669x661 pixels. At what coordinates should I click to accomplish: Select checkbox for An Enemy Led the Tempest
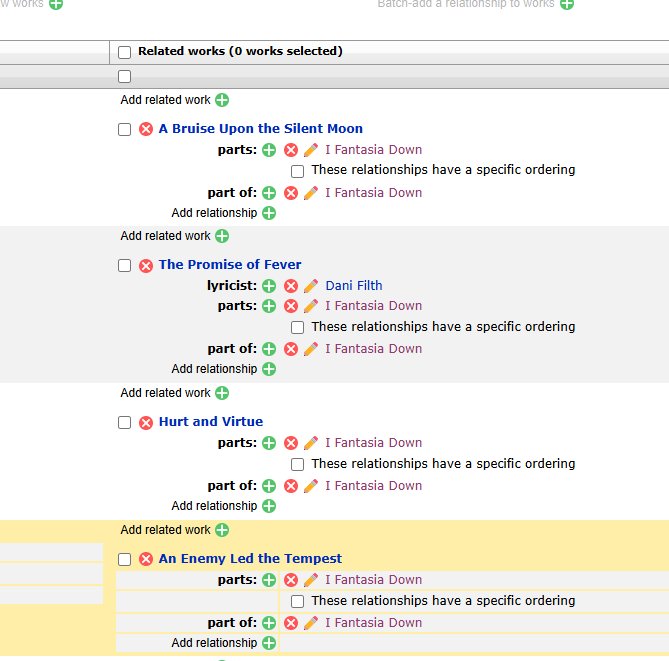coord(124,559)
